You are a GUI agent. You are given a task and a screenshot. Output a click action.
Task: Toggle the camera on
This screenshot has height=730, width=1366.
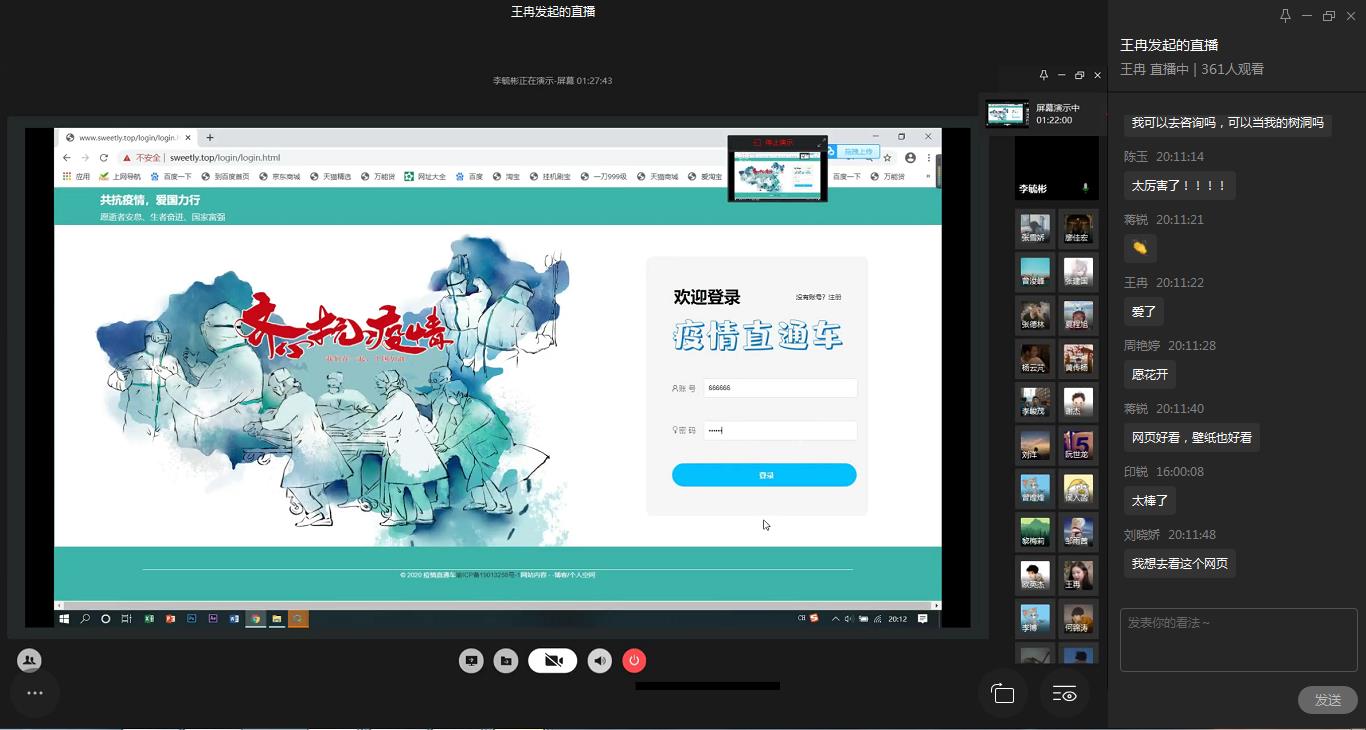[552, 660]
